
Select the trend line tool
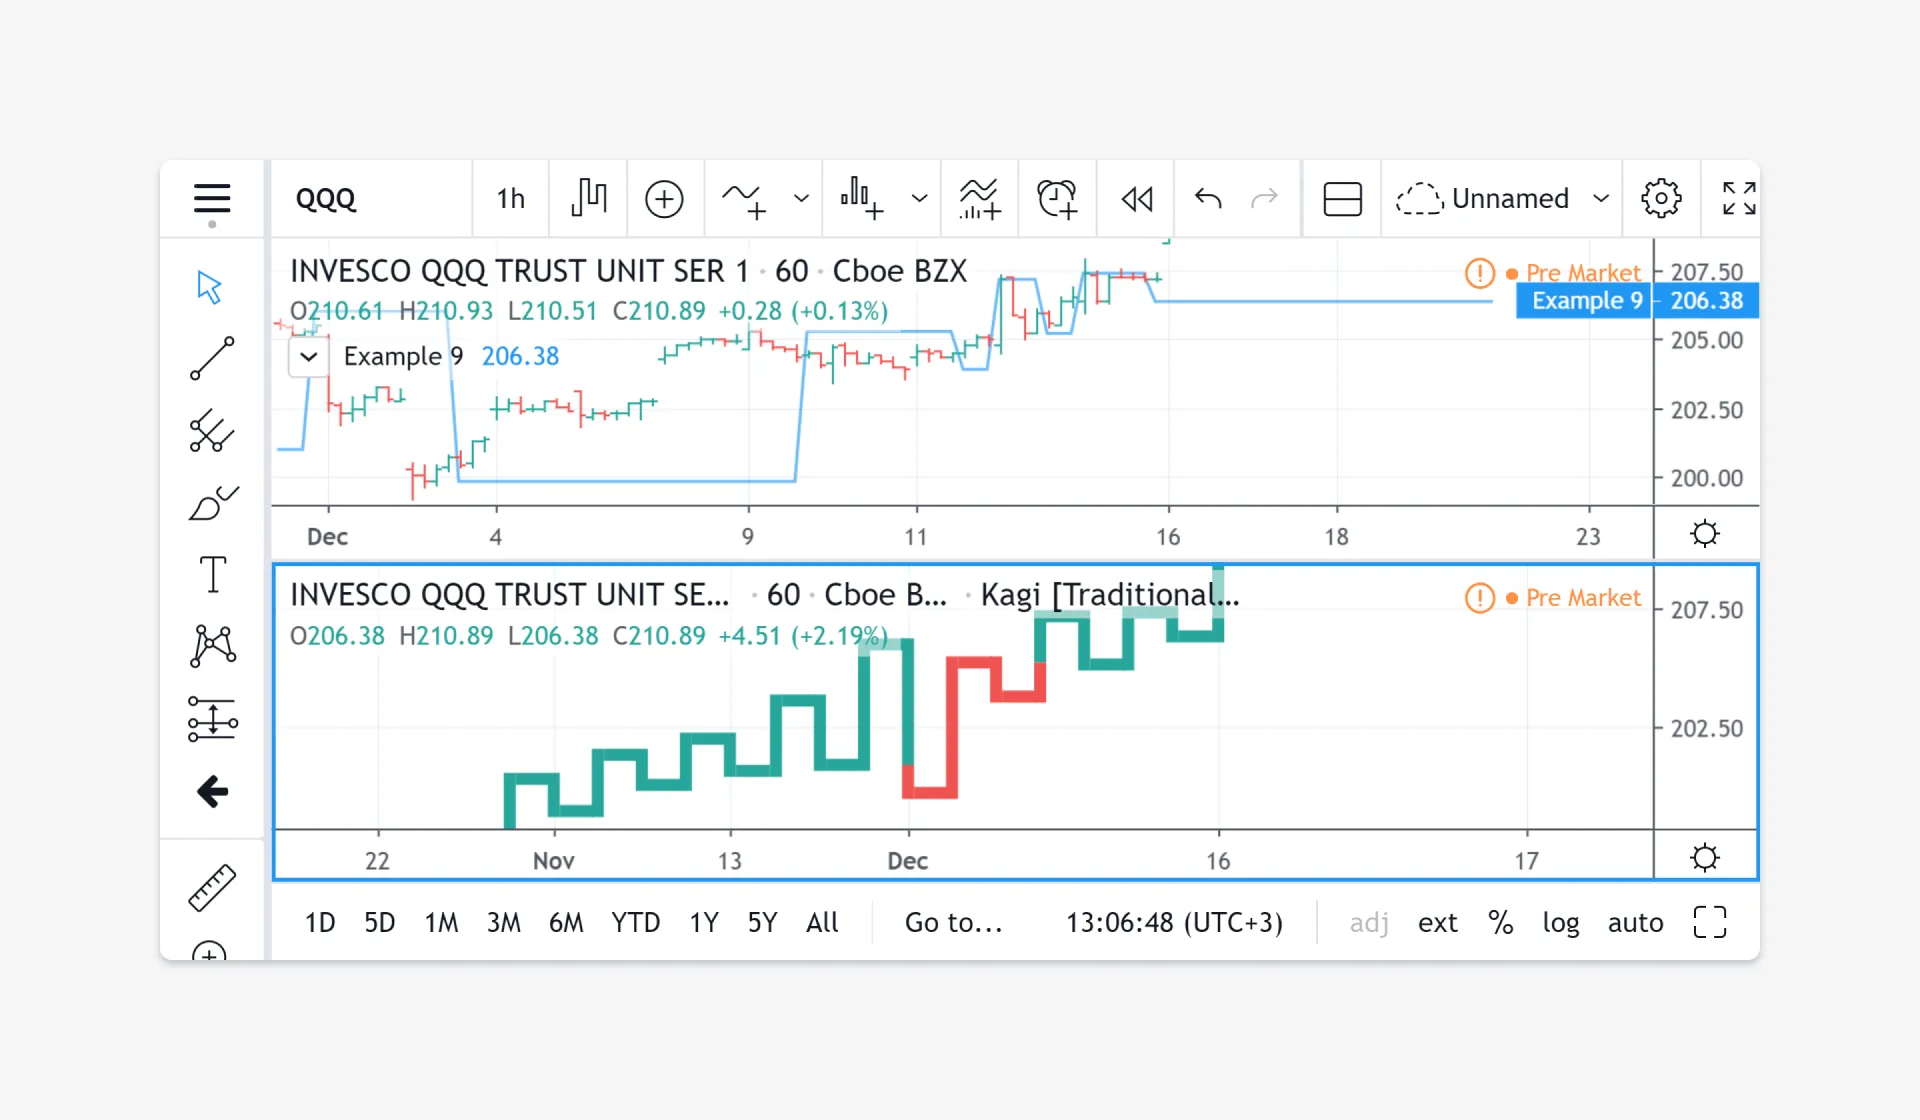[x=212, y=358]
